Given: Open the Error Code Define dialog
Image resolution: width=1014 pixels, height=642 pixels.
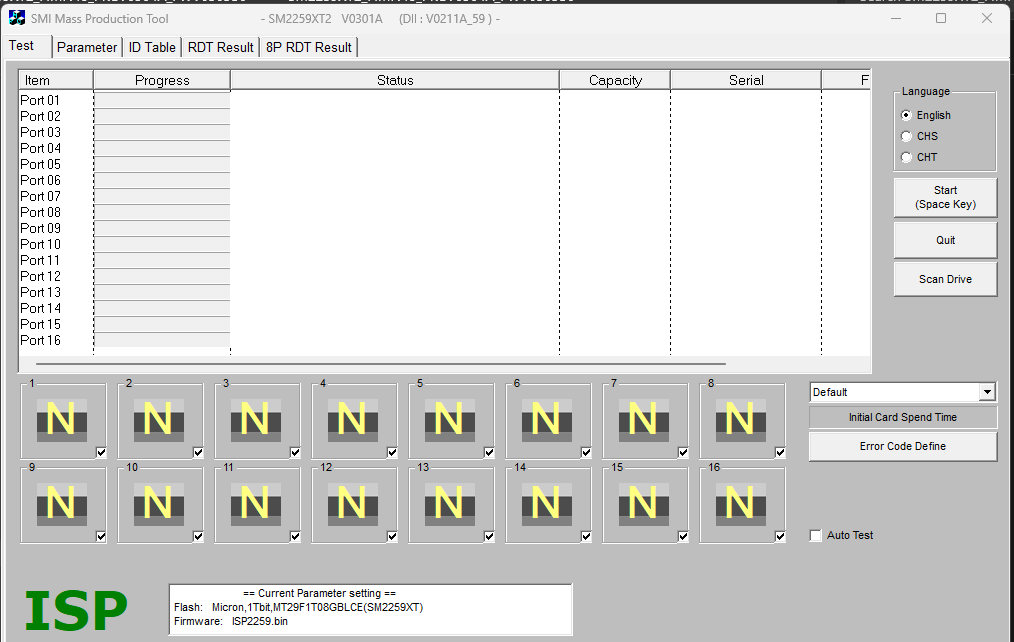Looking at the screenshot, I should tap(902, 446).
